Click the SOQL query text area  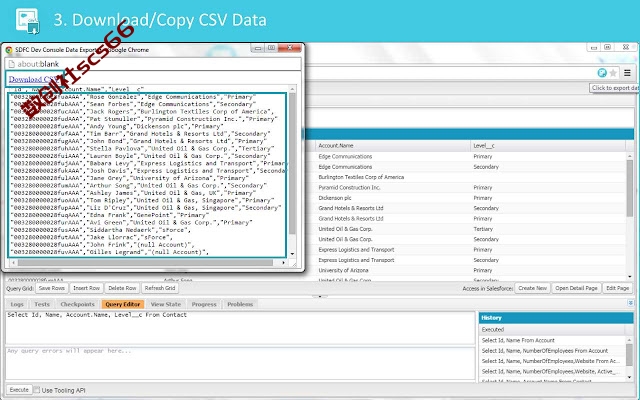pos(240,328)
